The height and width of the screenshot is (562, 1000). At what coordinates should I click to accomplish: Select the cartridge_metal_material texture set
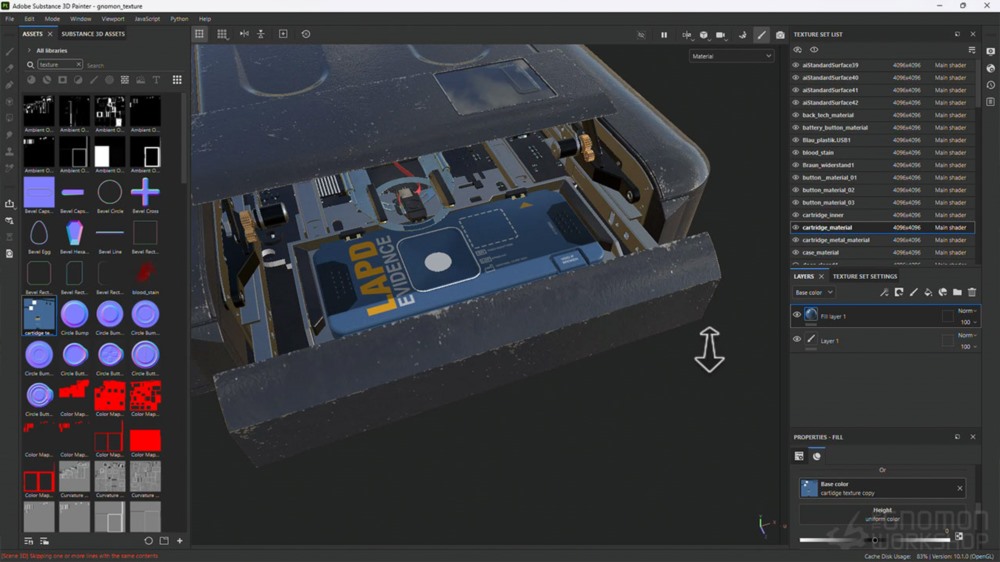click(883, 240)
